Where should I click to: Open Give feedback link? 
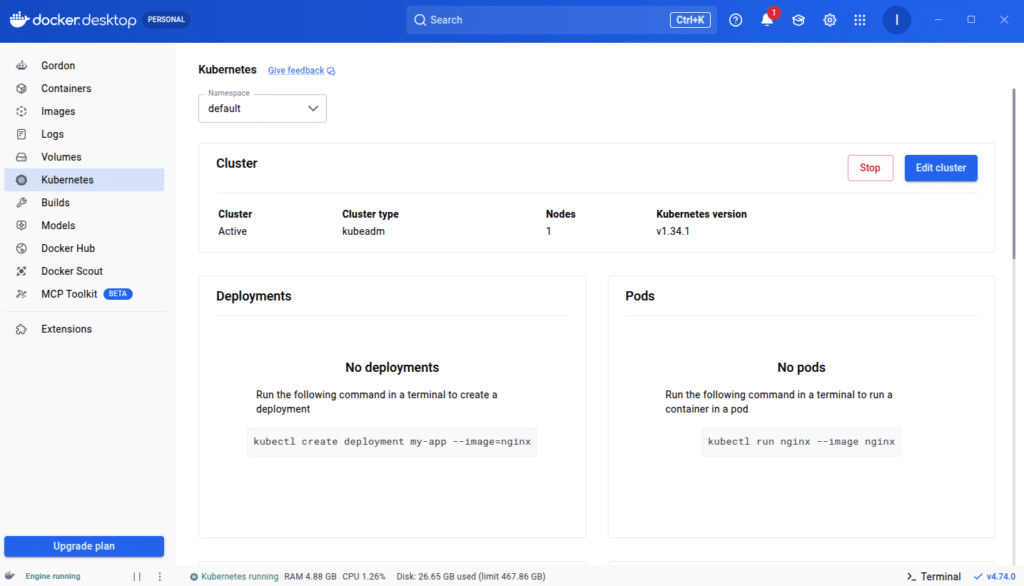click(x=296, y=71)
